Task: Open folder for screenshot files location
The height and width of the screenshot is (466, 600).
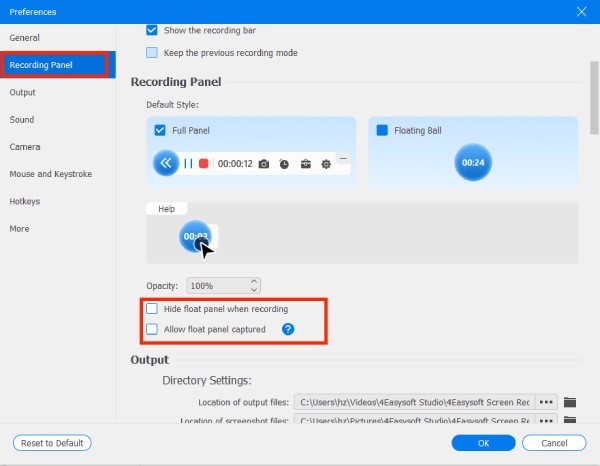Action: tap(570, 420)
